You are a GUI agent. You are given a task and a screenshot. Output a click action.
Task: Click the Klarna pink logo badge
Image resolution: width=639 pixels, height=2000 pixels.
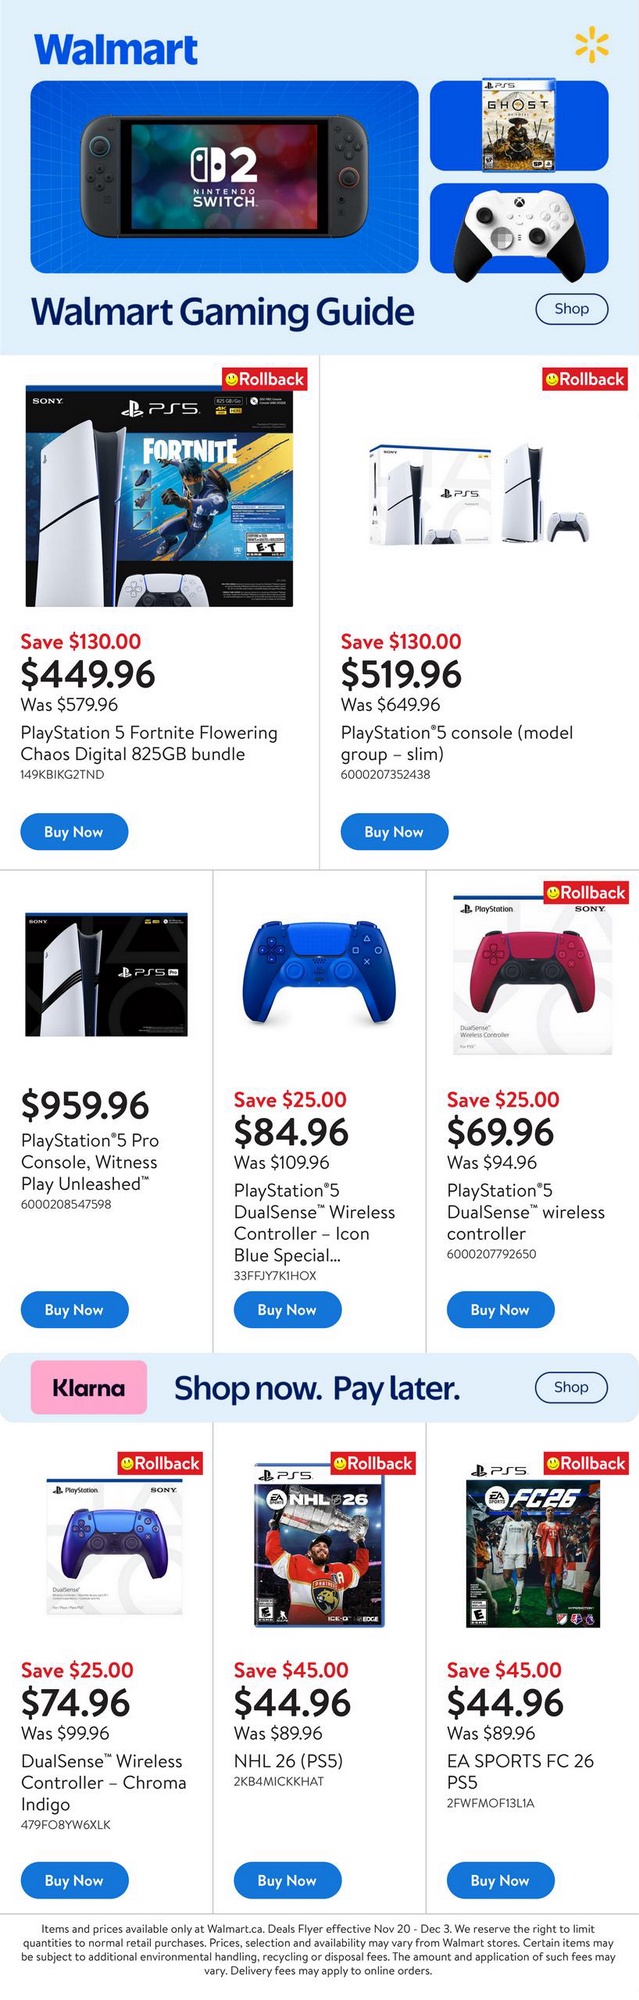point(89,1387)
